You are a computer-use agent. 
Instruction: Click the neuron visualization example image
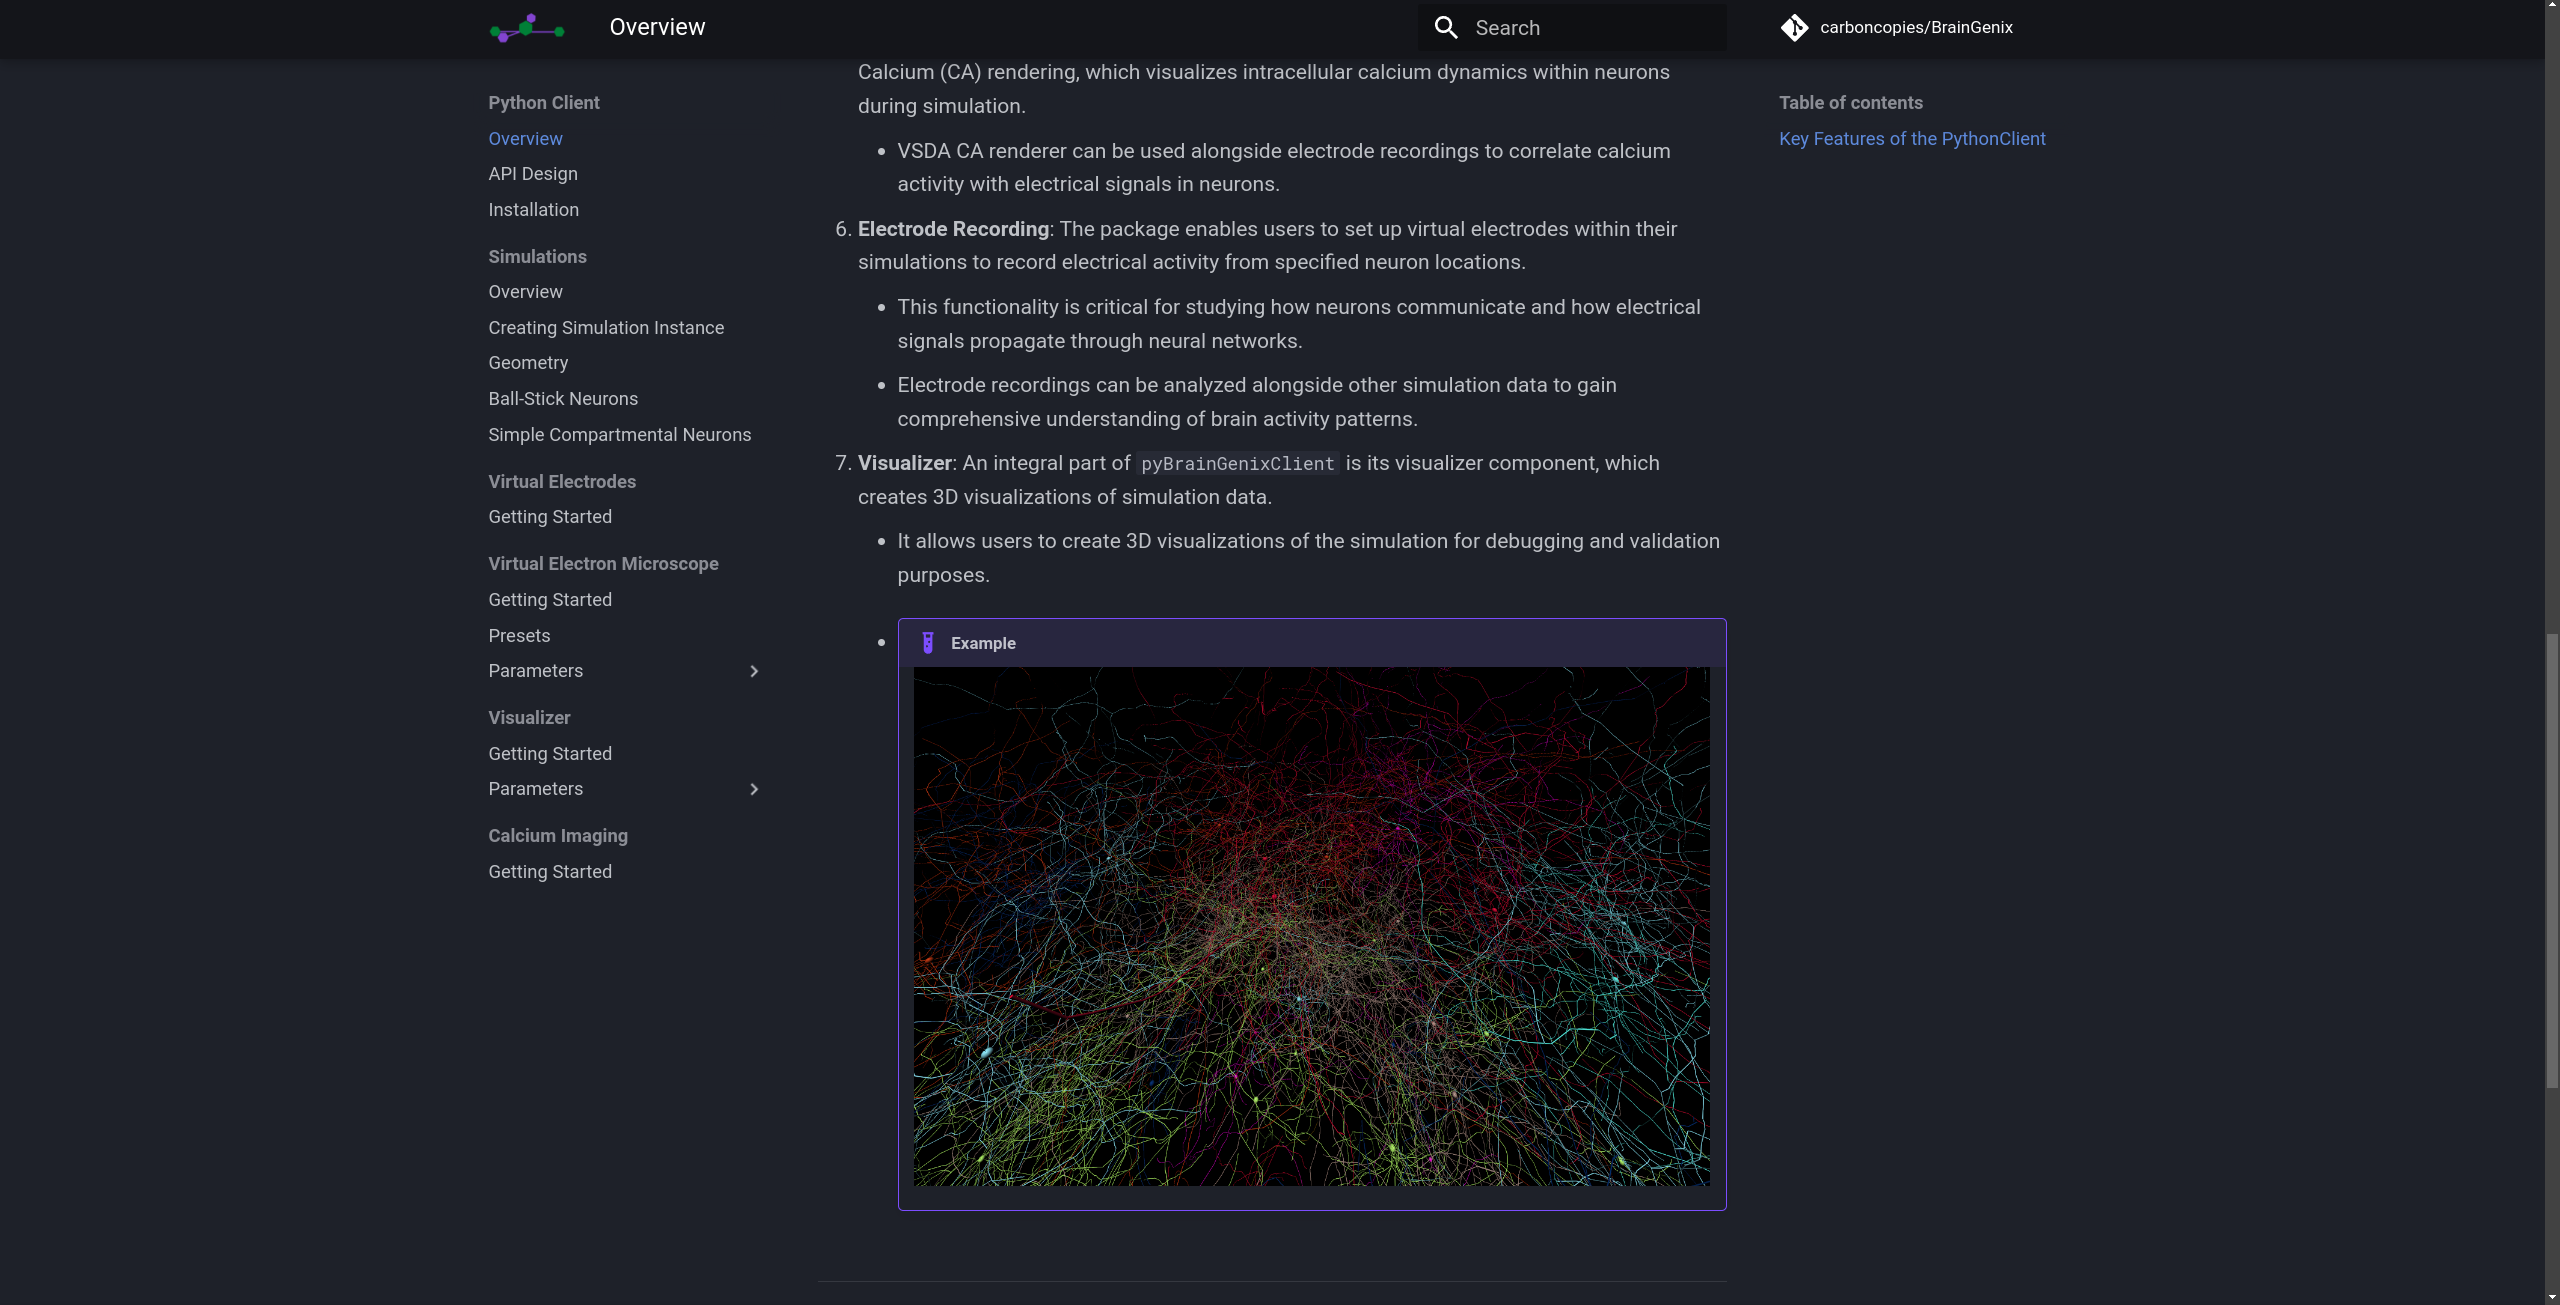coord(1310,926)
